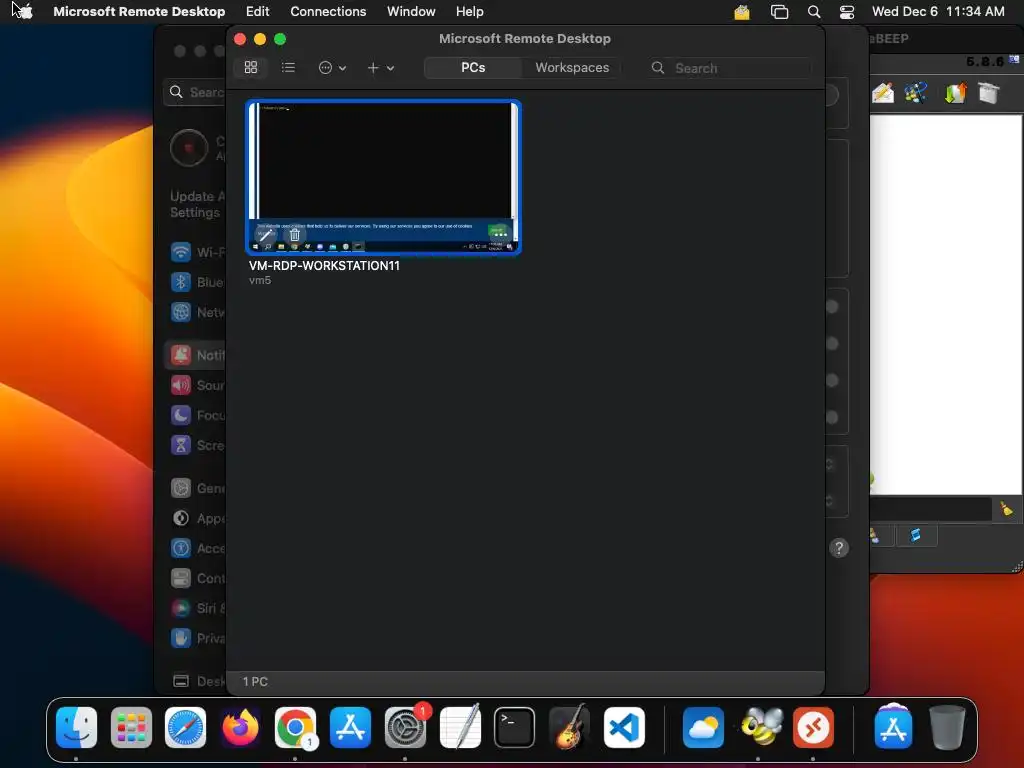This screenshot has height=768, width=1024.
Task: Click the gray box icon in BEEP window
Action: click(x=989, y=93)
